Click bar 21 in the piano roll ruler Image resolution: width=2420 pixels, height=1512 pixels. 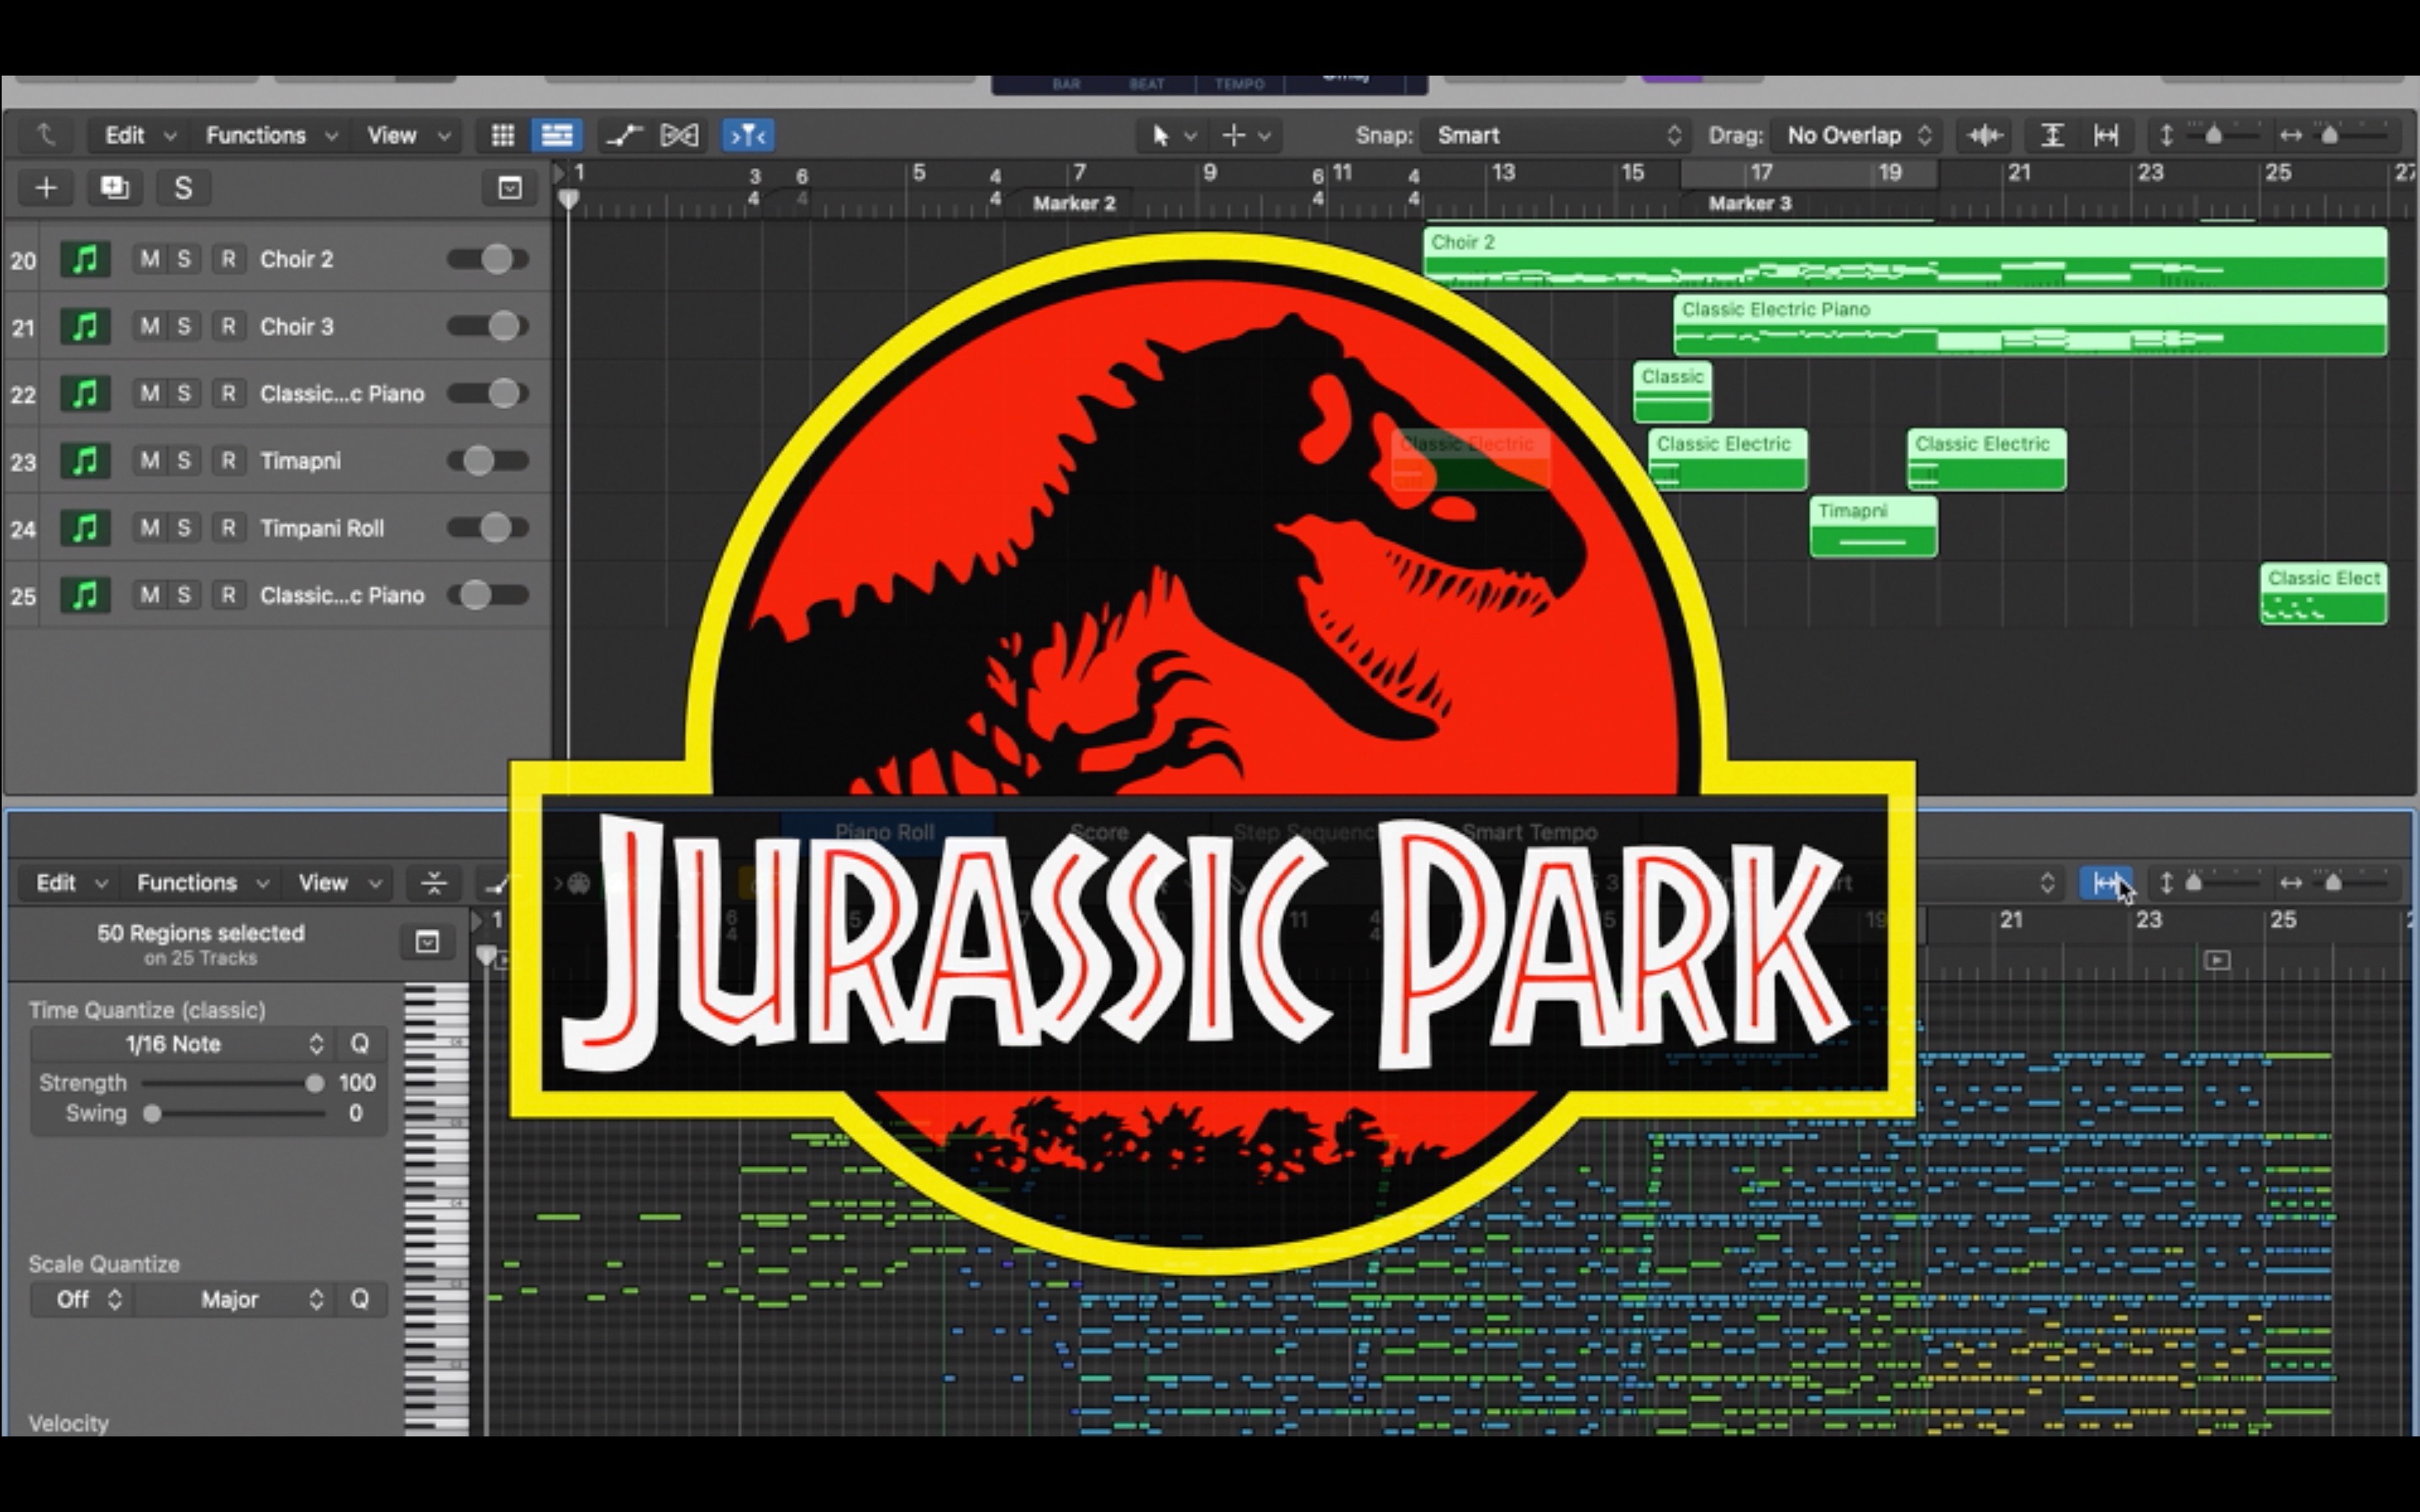click(2011, 920)
